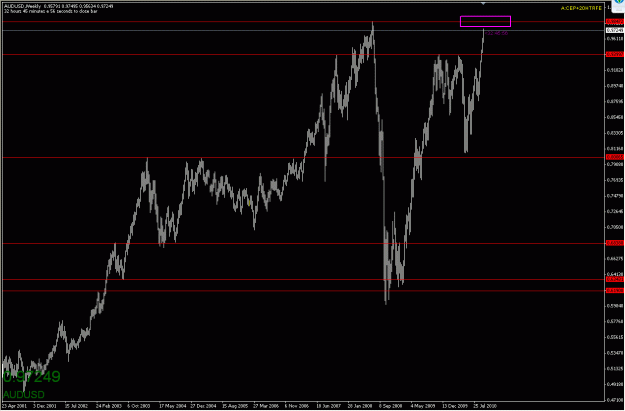625x411 pixels.
Task: Click the yellow indicator label in top-right corner
Action: [581, 8]
